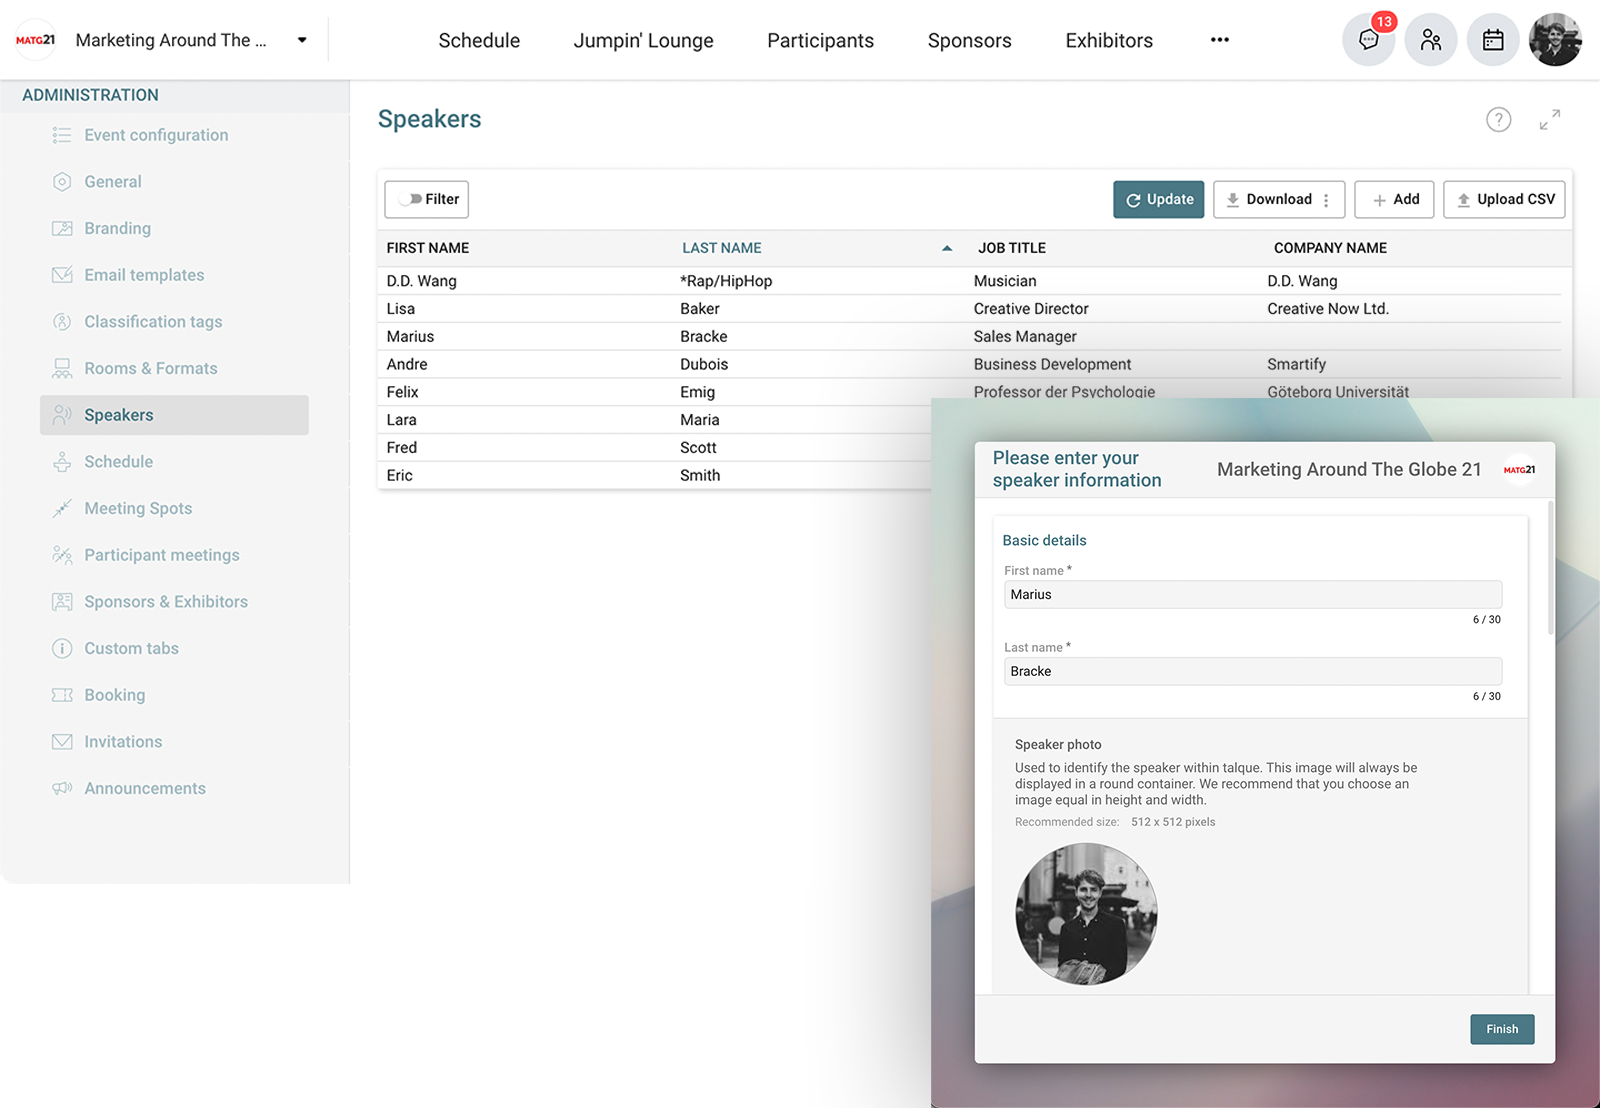Screen dimensions: 1600x1108
Task: Go to Jumpin' Lounge tab
Action: click(643, 41)
